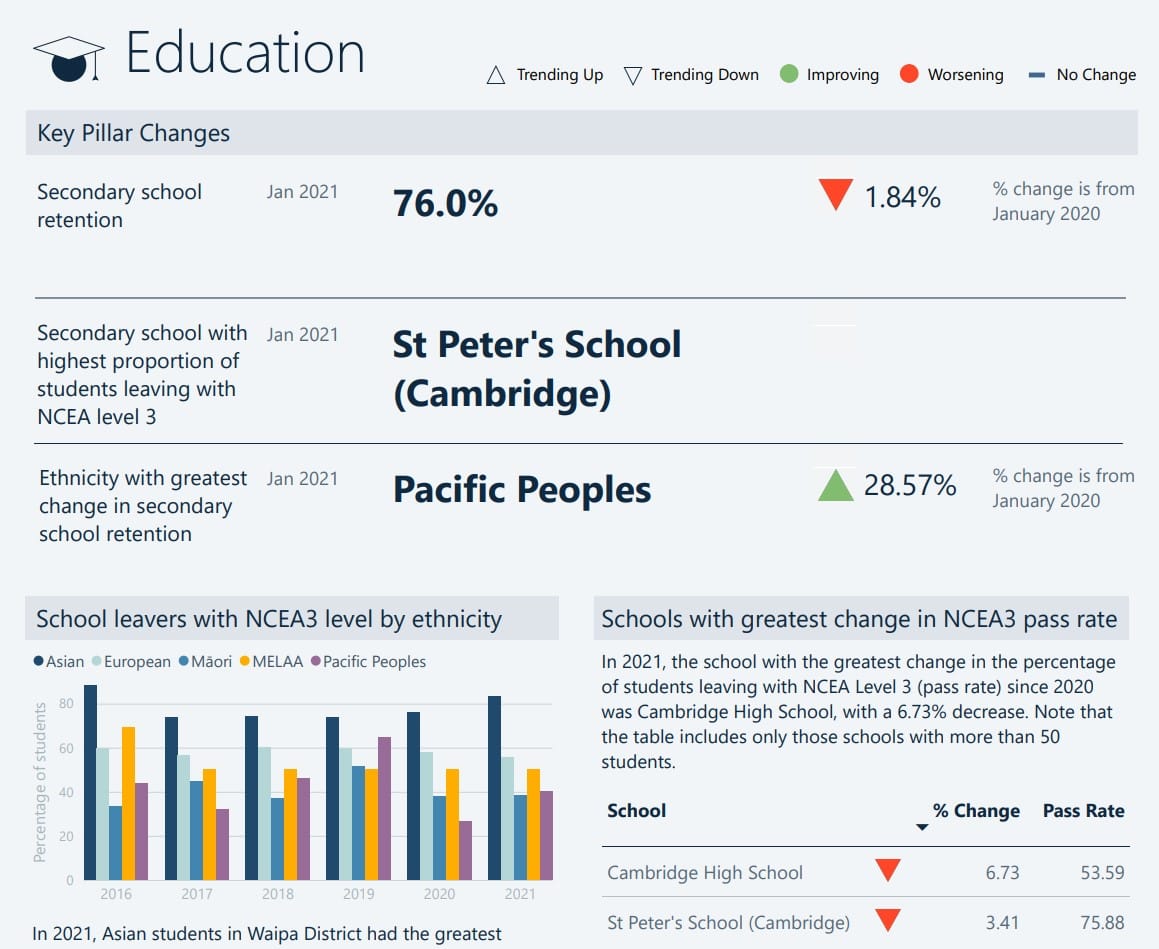1159x949 pixels.
Task: Select the Cambridge High School row name
Action: pos(705,873)
